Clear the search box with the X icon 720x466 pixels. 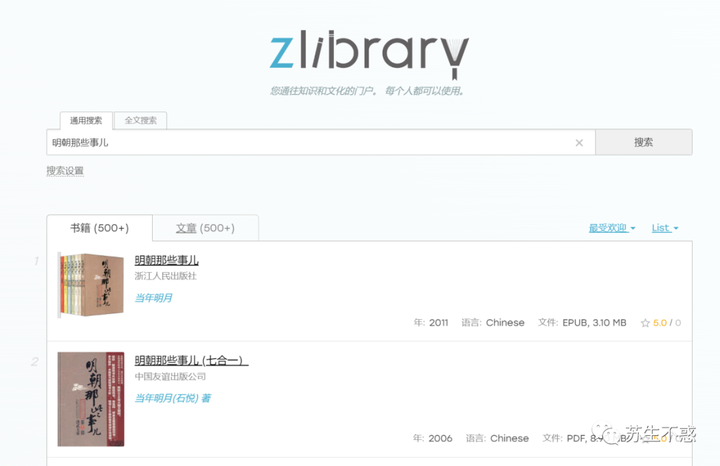coord(579,143)
